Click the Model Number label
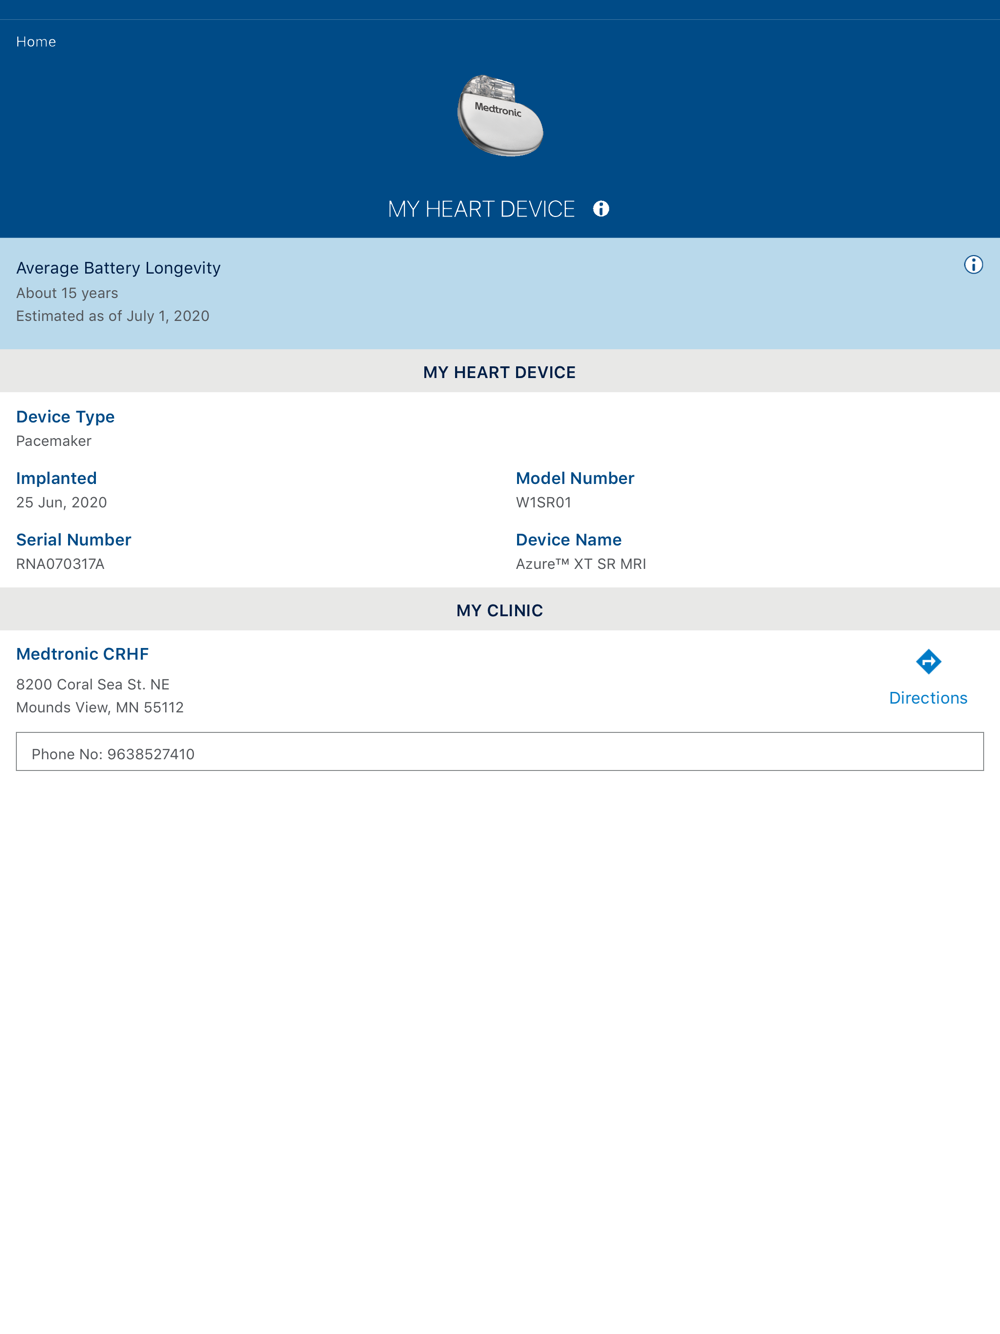The width and height of the screenshot is (1000, 1334). [575, 478]
